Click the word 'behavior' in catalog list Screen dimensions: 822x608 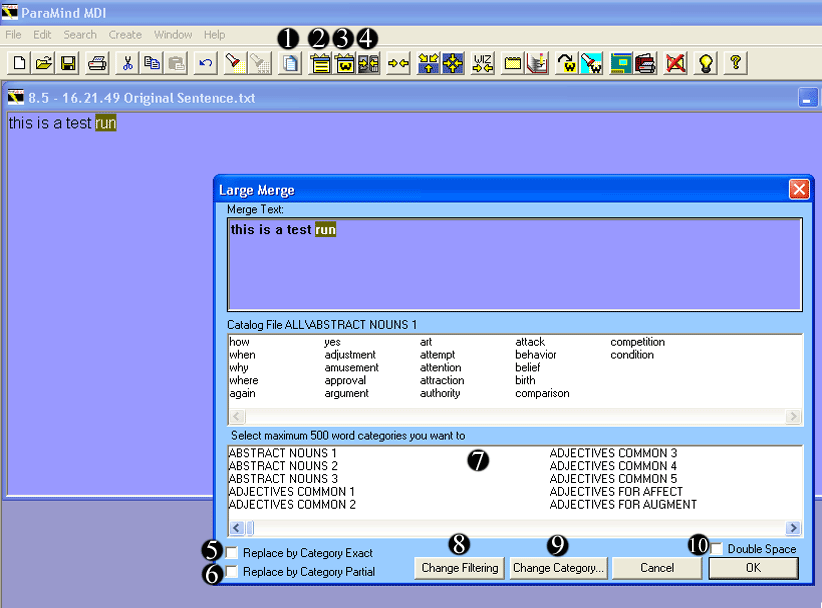tap(536, 355)
